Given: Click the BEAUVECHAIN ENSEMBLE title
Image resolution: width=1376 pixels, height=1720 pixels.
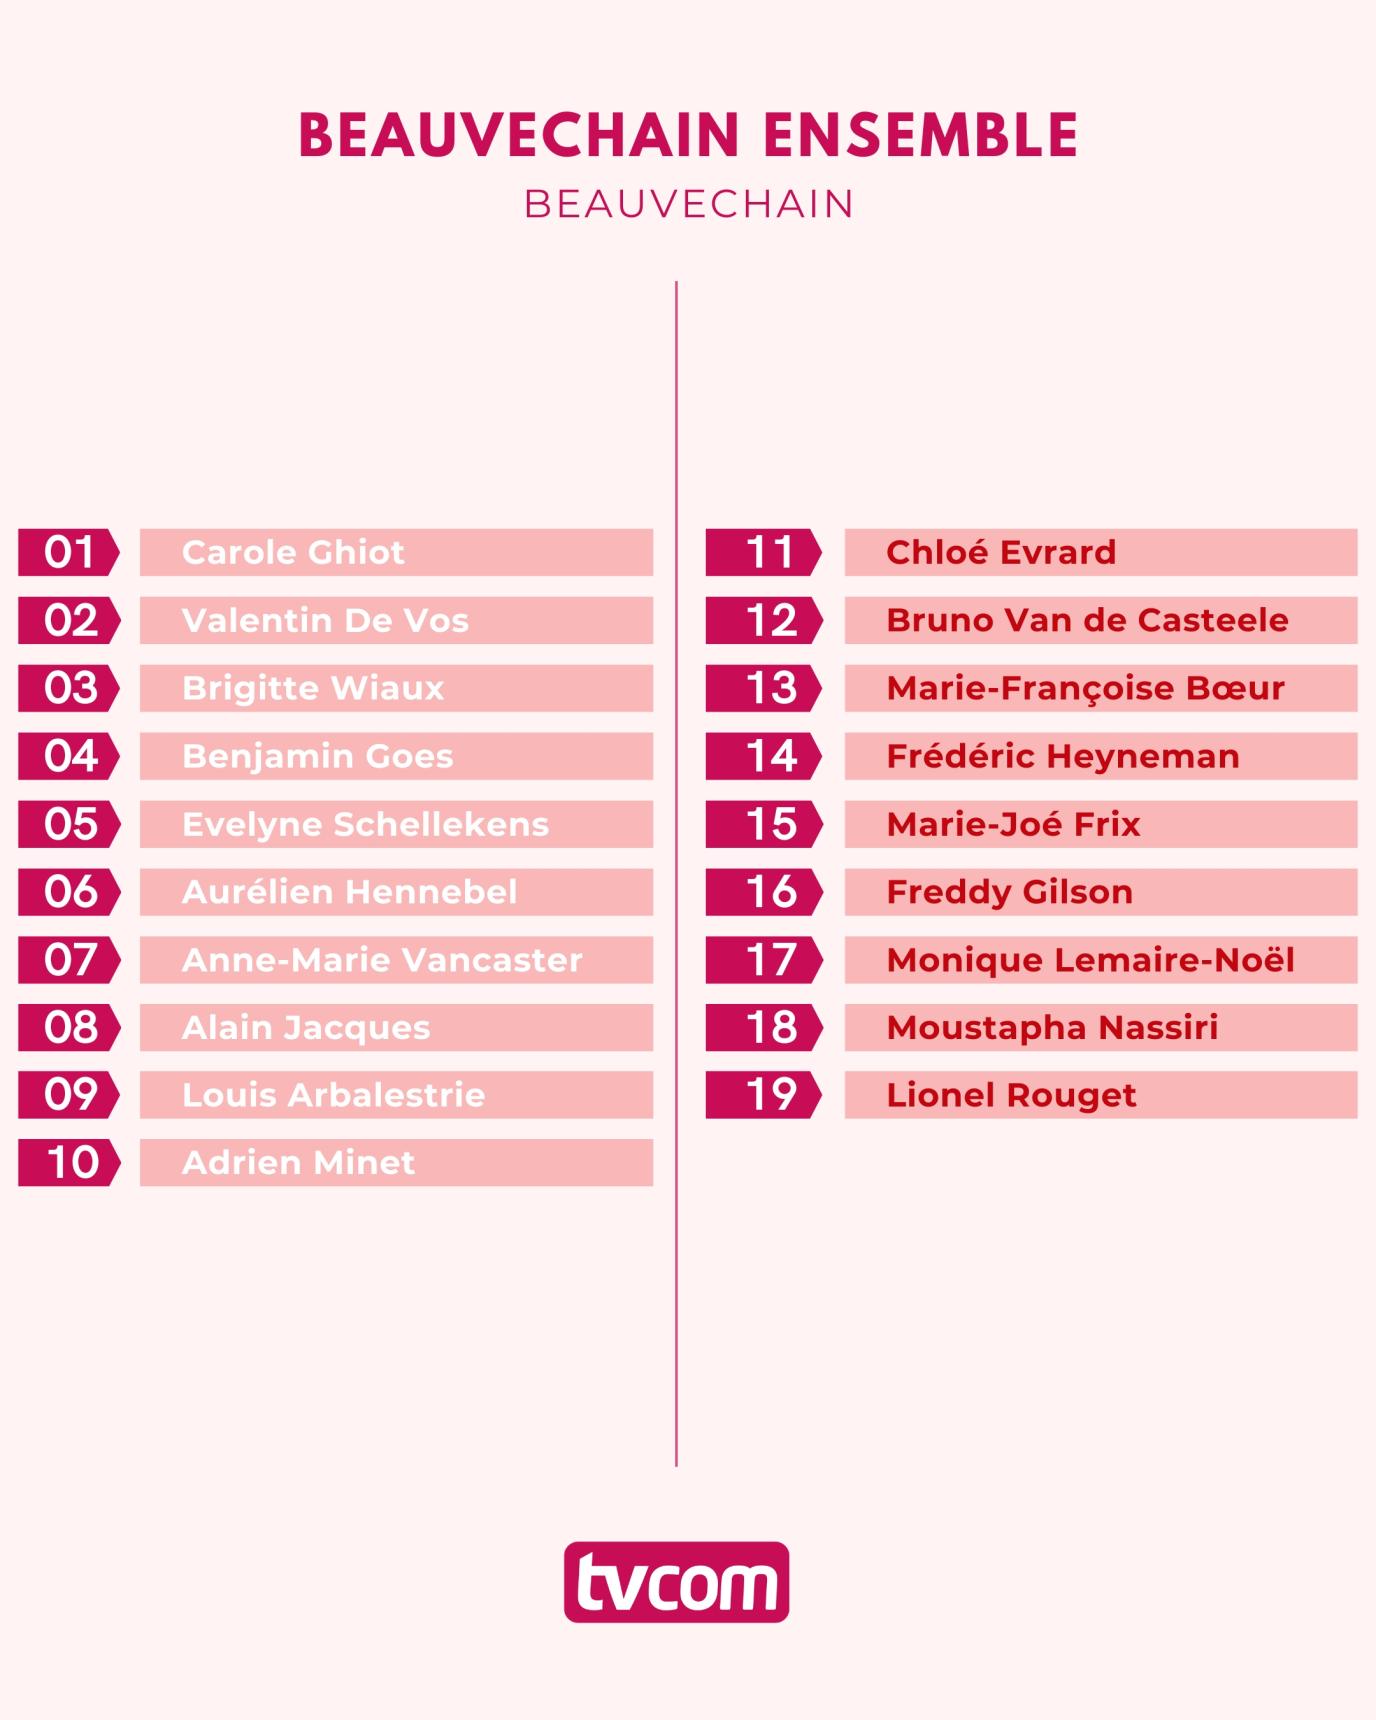Looking at the screenshot, I should [x=688, y=135].
